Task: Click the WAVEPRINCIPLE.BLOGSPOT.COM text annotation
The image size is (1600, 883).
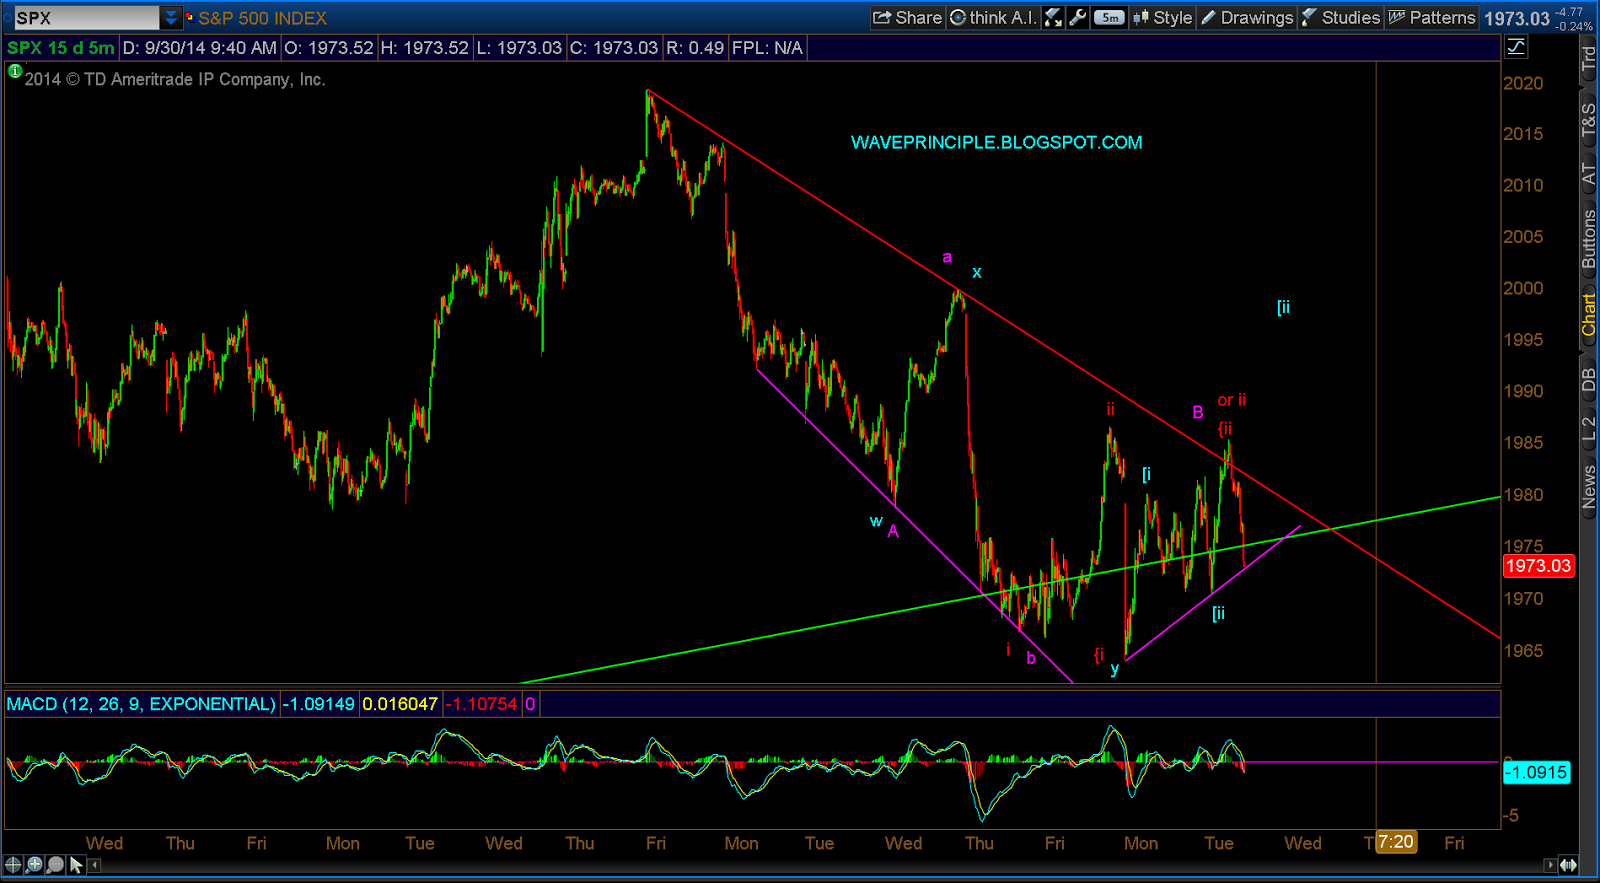Action: coord(996,142)
